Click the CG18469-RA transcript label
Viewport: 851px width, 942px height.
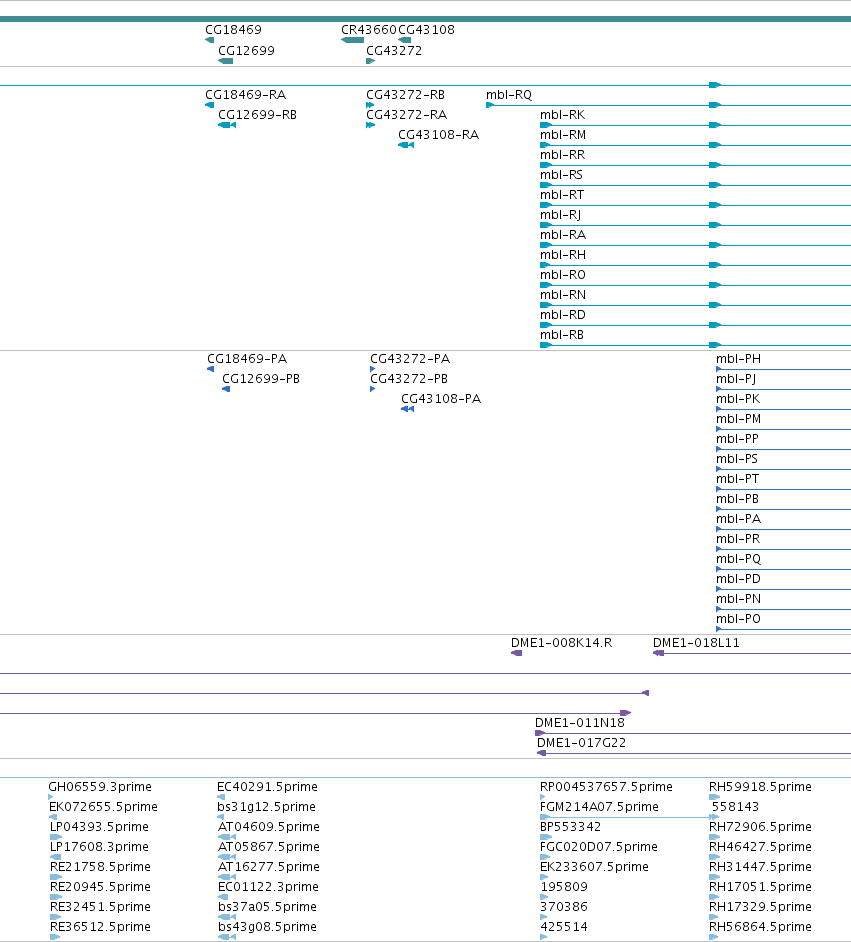[246, 94]
